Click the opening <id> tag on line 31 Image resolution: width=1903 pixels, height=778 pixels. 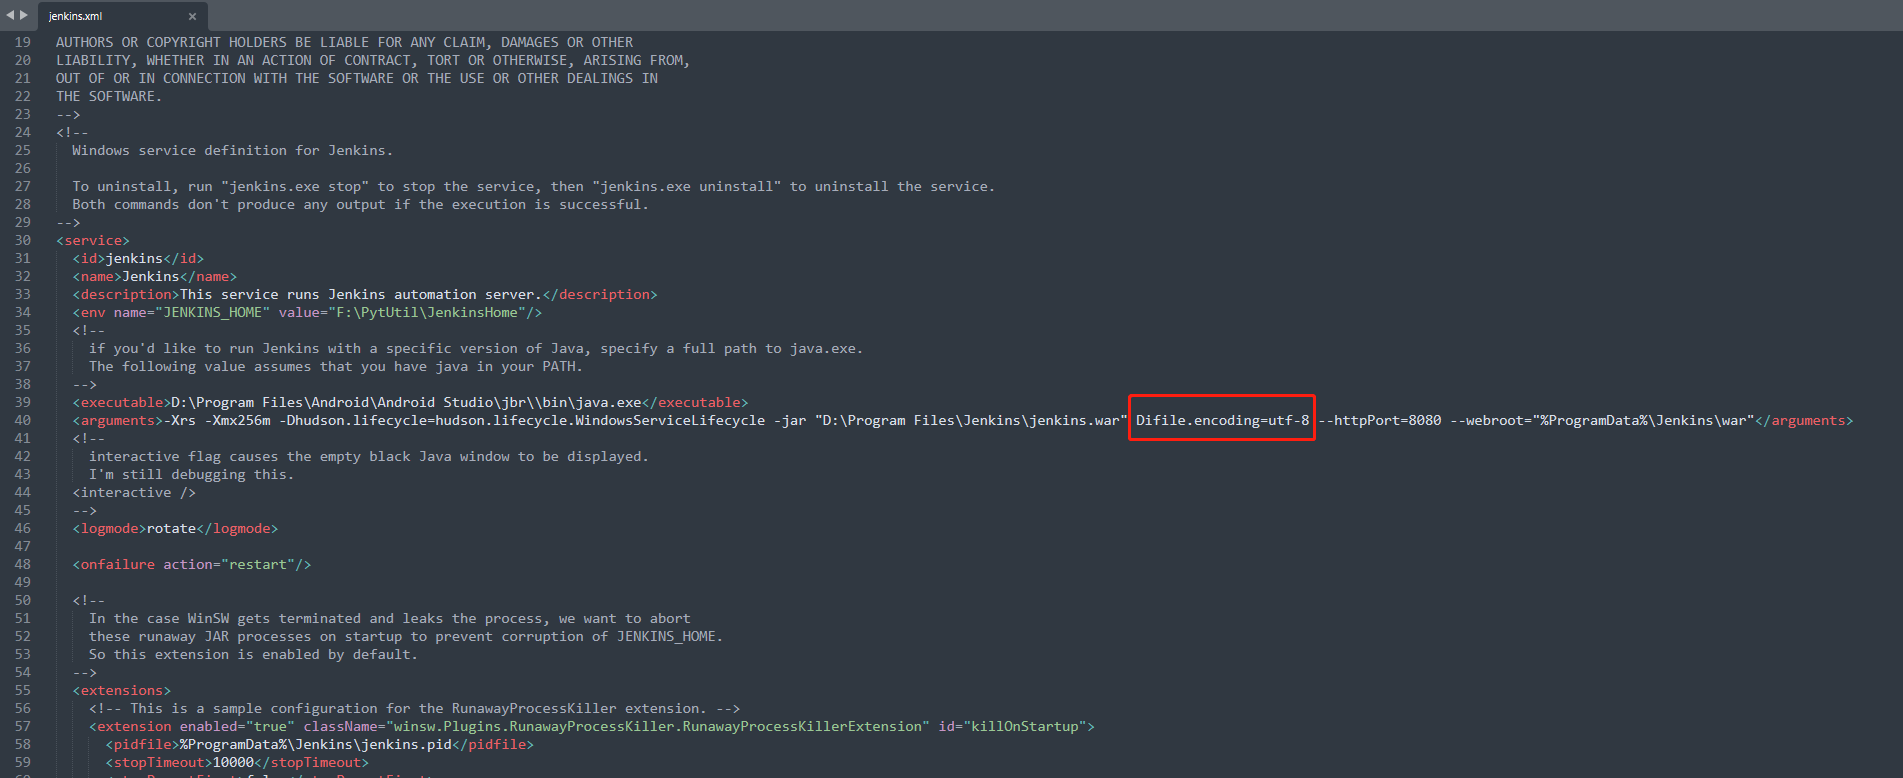(x=89, y=258)
